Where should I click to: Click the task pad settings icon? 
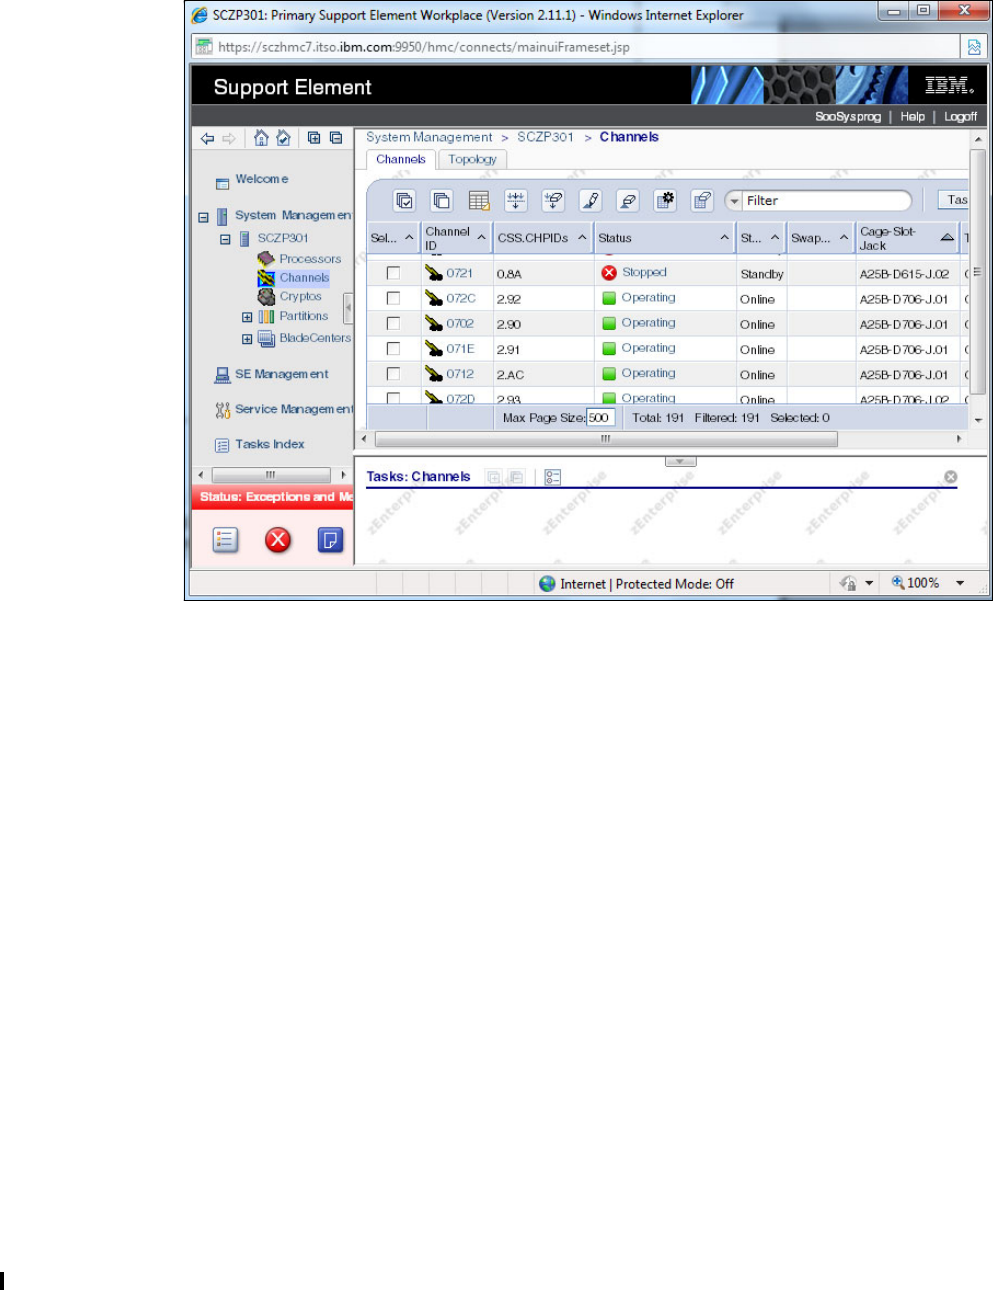[553, 477]
